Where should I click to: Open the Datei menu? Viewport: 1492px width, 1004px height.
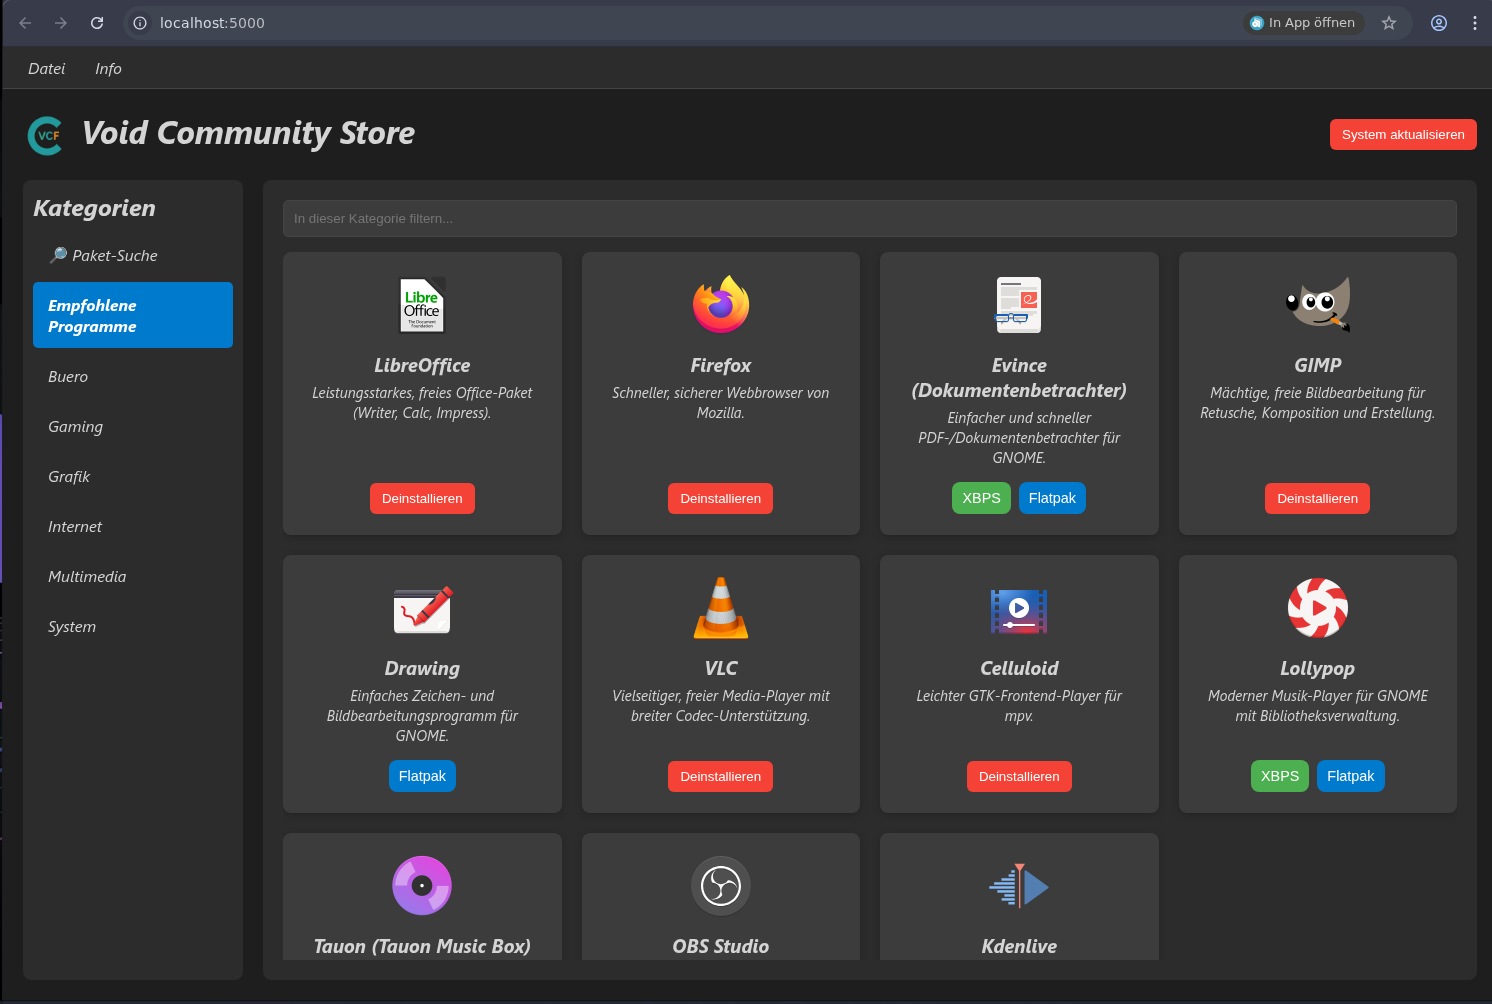click(46, 69)
